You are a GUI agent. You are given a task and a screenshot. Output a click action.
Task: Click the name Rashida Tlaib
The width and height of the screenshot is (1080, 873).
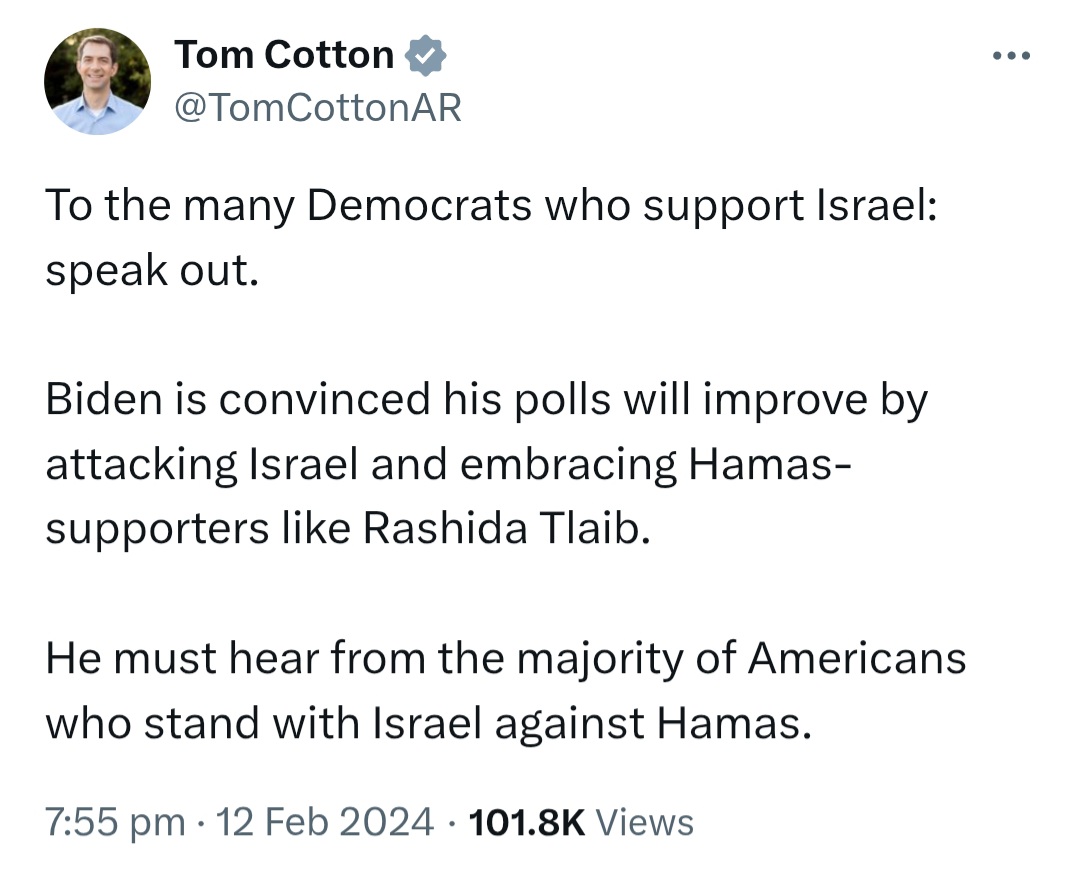pos(506,528)
